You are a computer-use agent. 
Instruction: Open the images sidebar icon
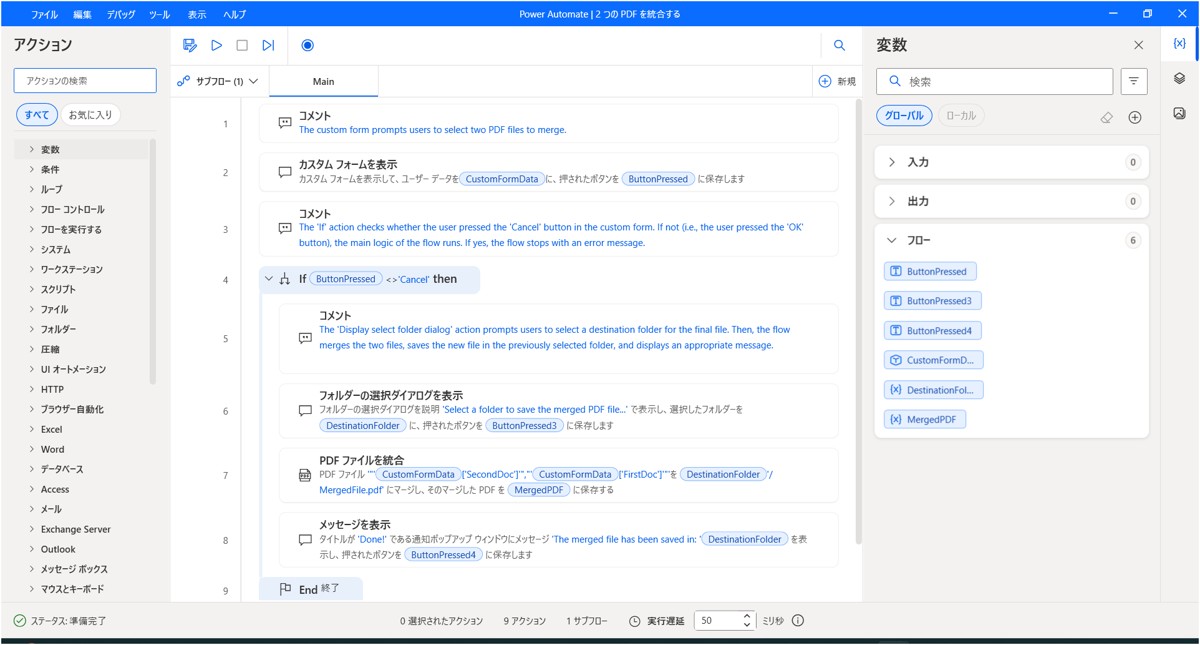pos(1180,113)
